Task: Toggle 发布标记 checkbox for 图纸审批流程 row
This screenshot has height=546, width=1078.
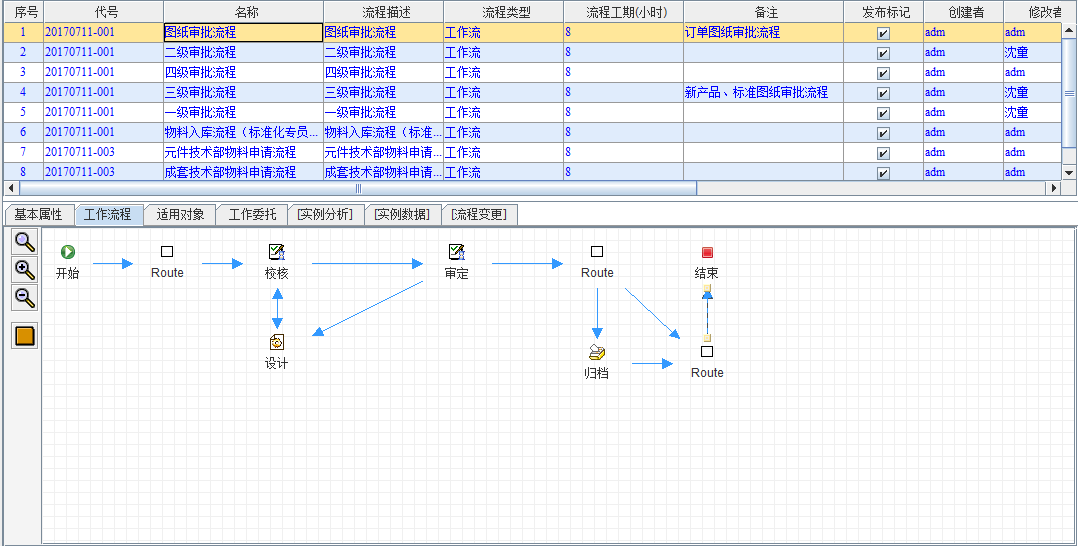Action: tap(883, 33)
